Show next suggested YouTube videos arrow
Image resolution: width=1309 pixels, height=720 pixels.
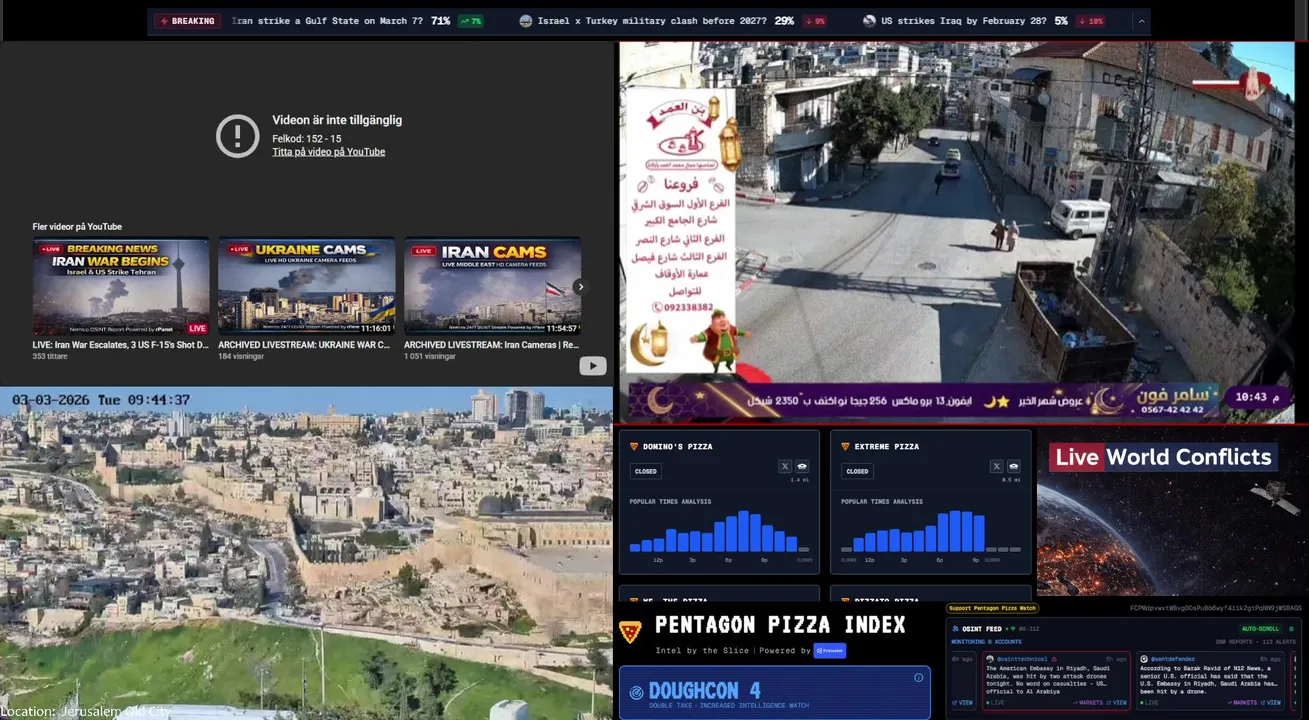pyautogui.click(x=580, y=287)
